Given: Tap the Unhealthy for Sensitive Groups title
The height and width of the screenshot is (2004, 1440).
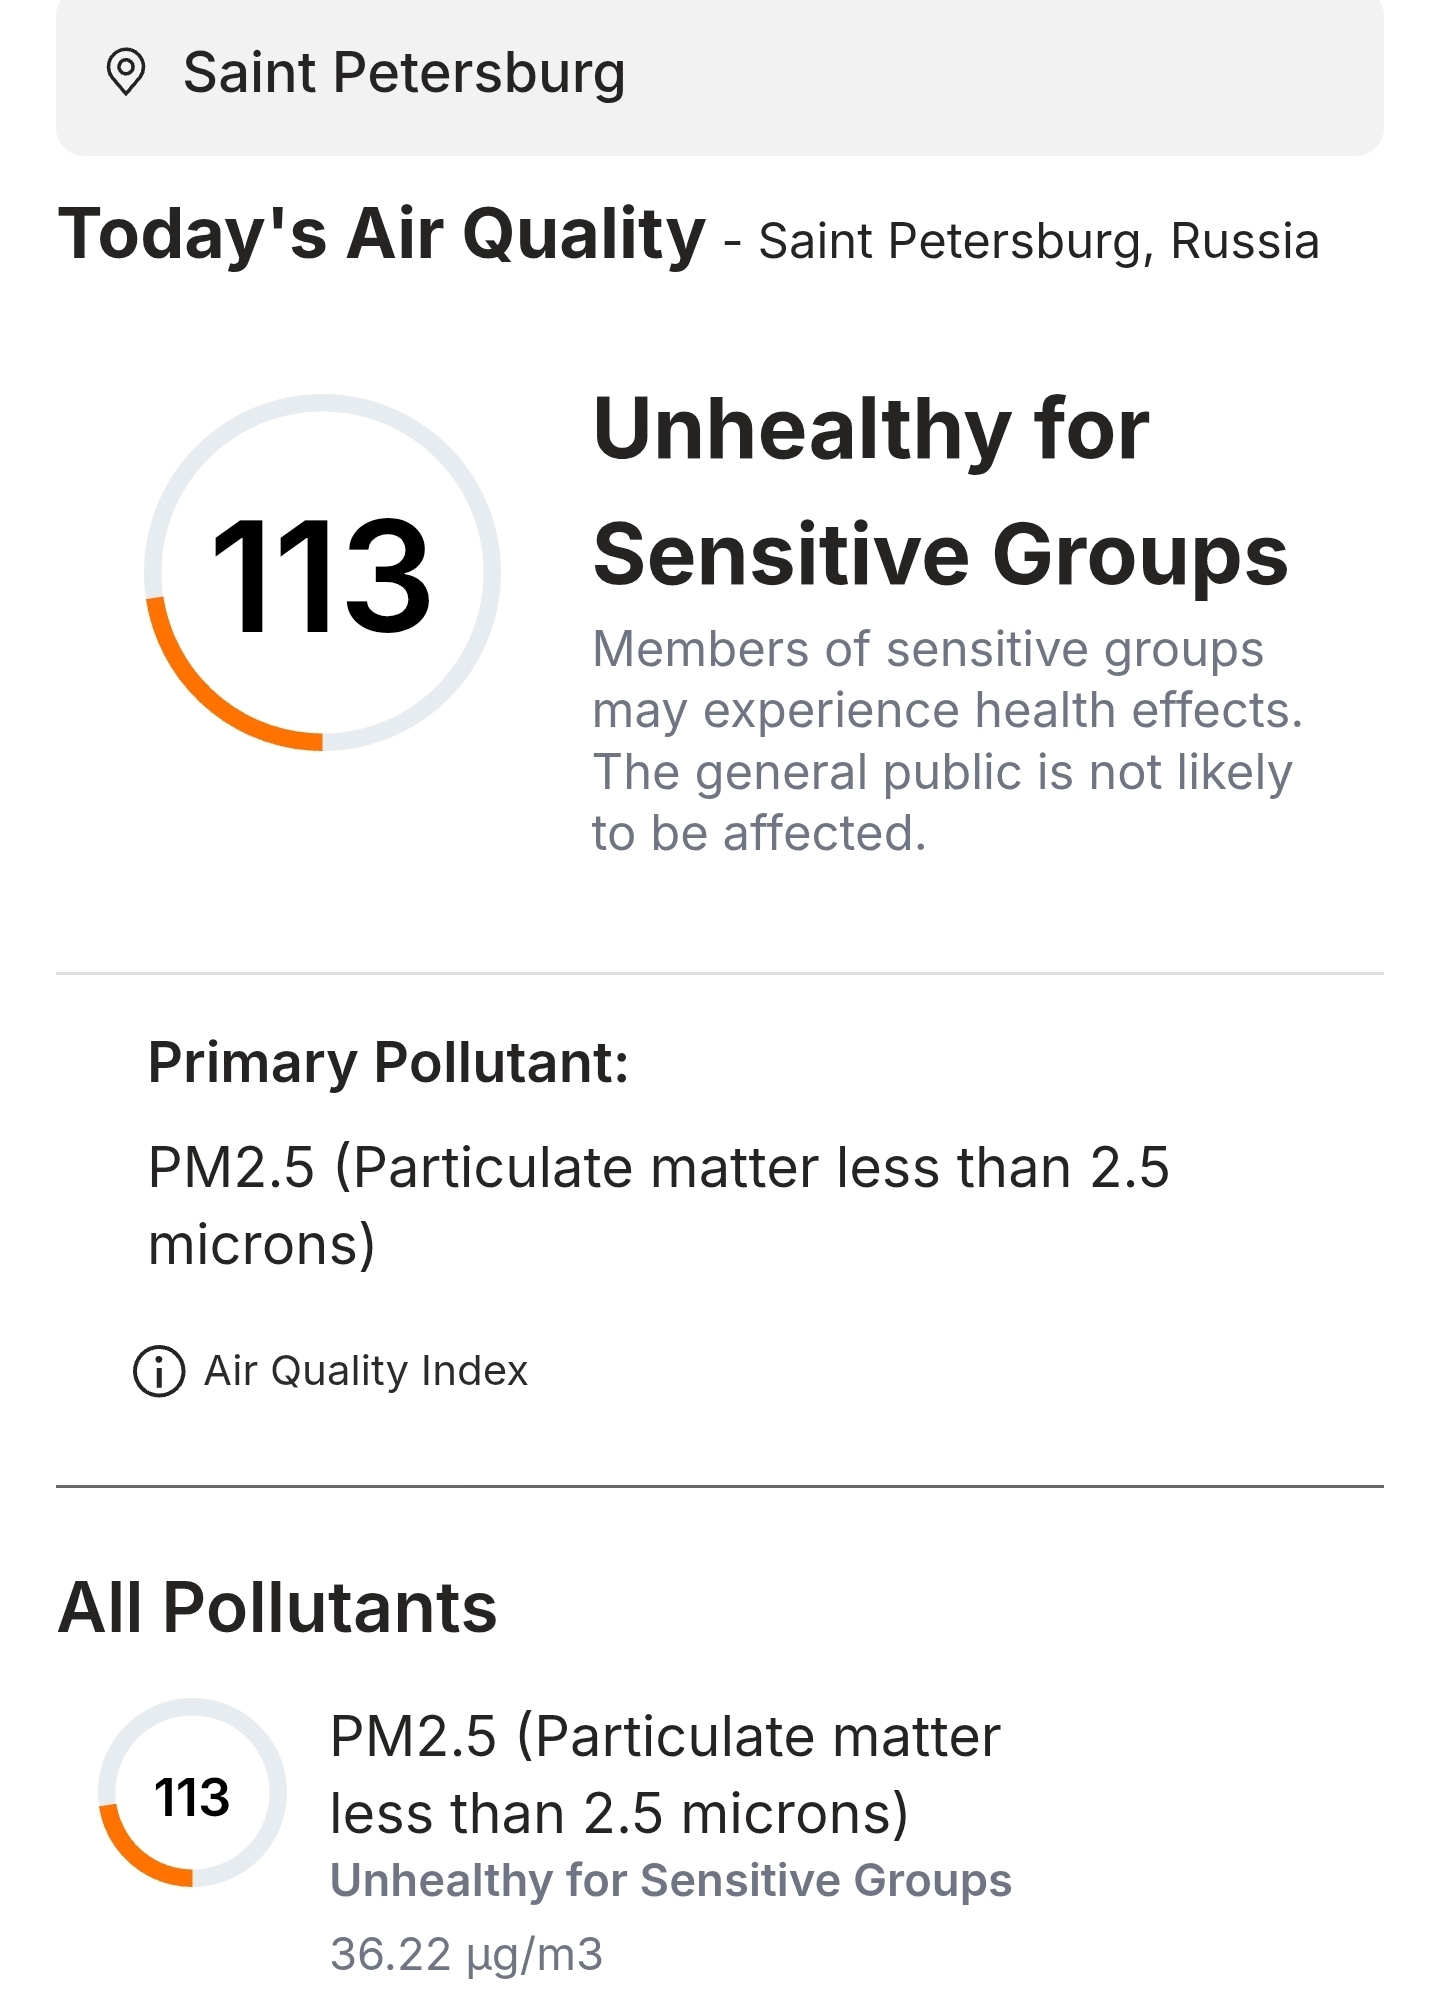Looking at the screenshot, I should pyautogui.click(x=940, y=492).
